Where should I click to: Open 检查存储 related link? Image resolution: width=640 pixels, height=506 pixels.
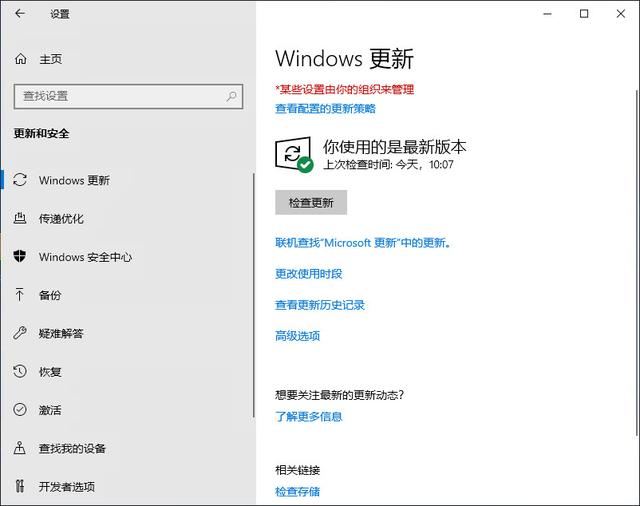click(298, 492)
